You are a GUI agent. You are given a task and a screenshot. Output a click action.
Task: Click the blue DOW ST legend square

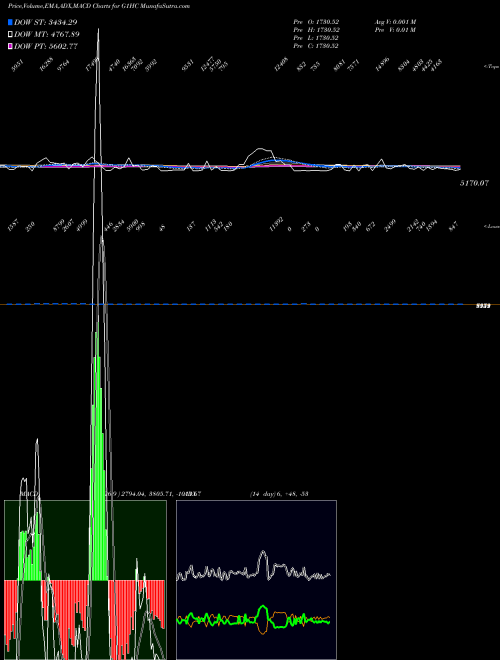click(10, 22)
